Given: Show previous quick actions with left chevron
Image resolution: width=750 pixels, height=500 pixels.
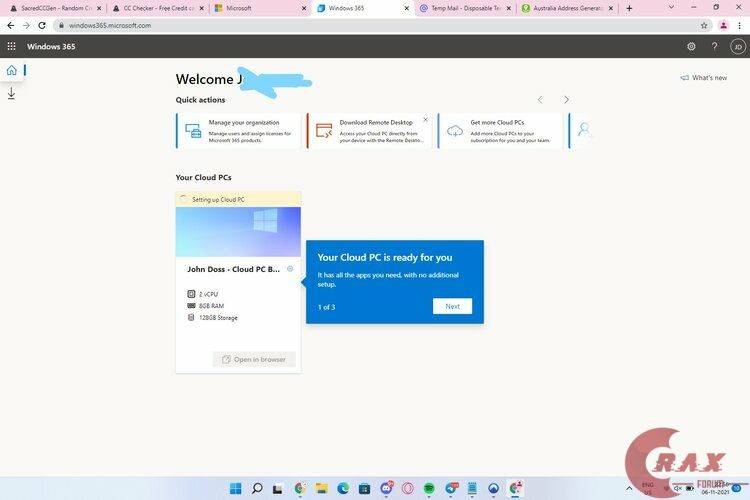Looking at the screenshot, I should 540,100.
